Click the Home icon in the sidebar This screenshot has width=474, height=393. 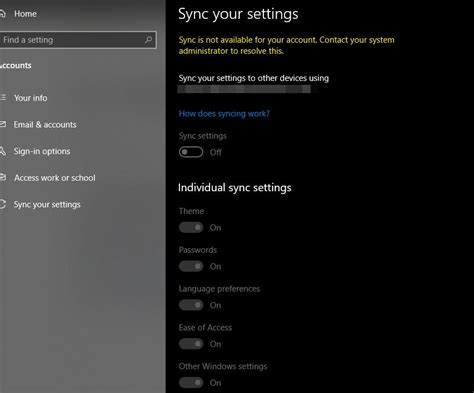click(x=2, y=14)
